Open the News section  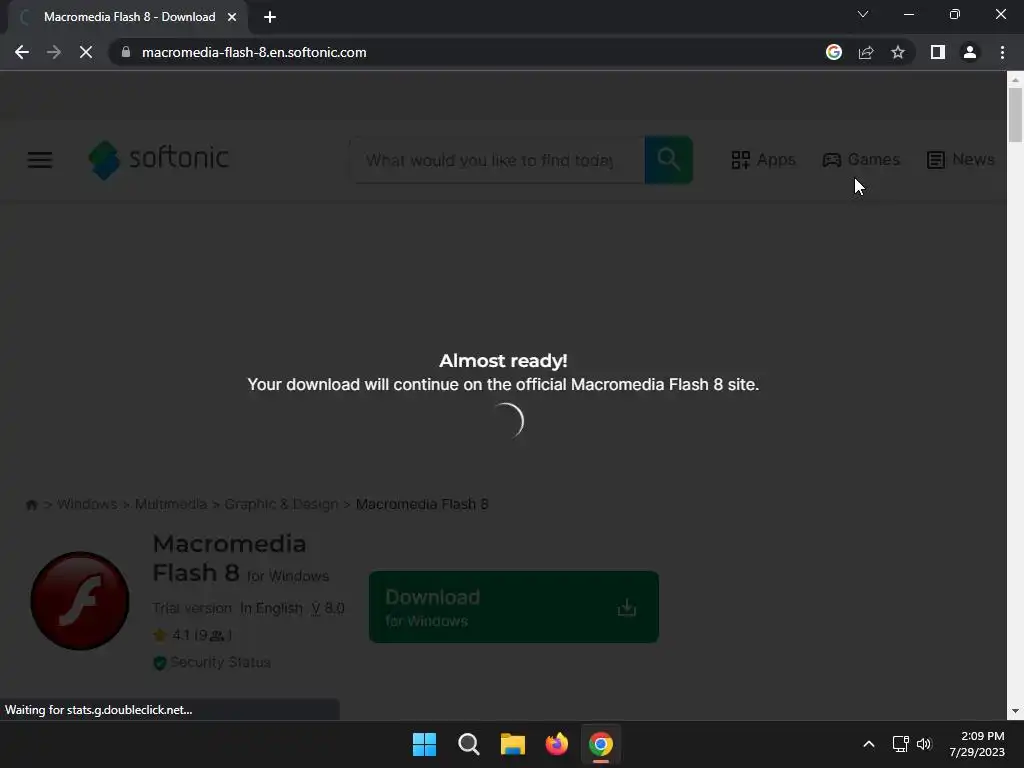(961, 159)
